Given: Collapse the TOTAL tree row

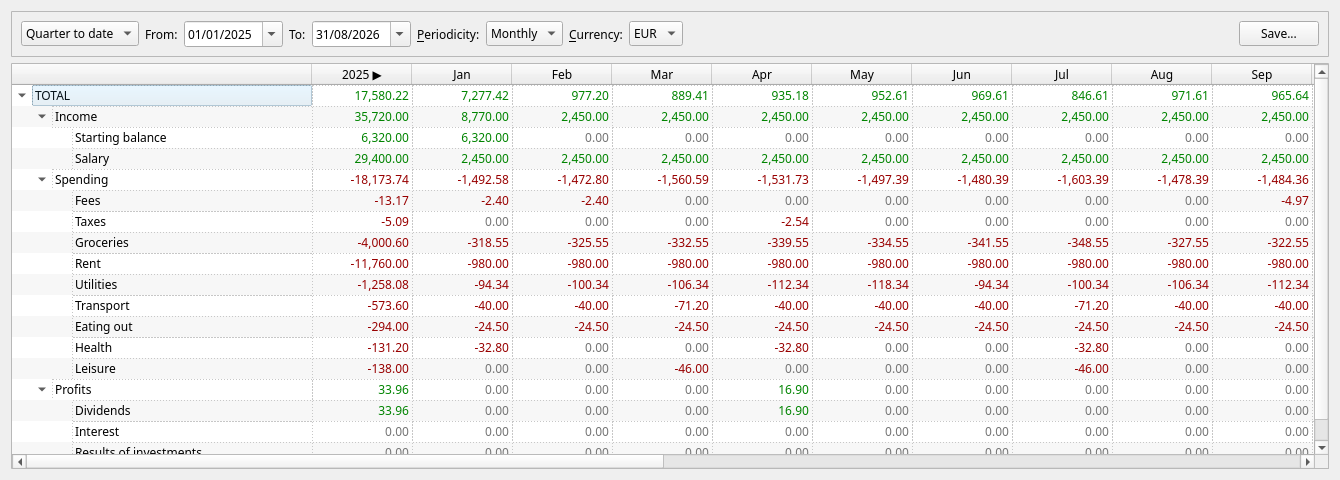Looking at the screenshot, I should click(x=22, y=95).
